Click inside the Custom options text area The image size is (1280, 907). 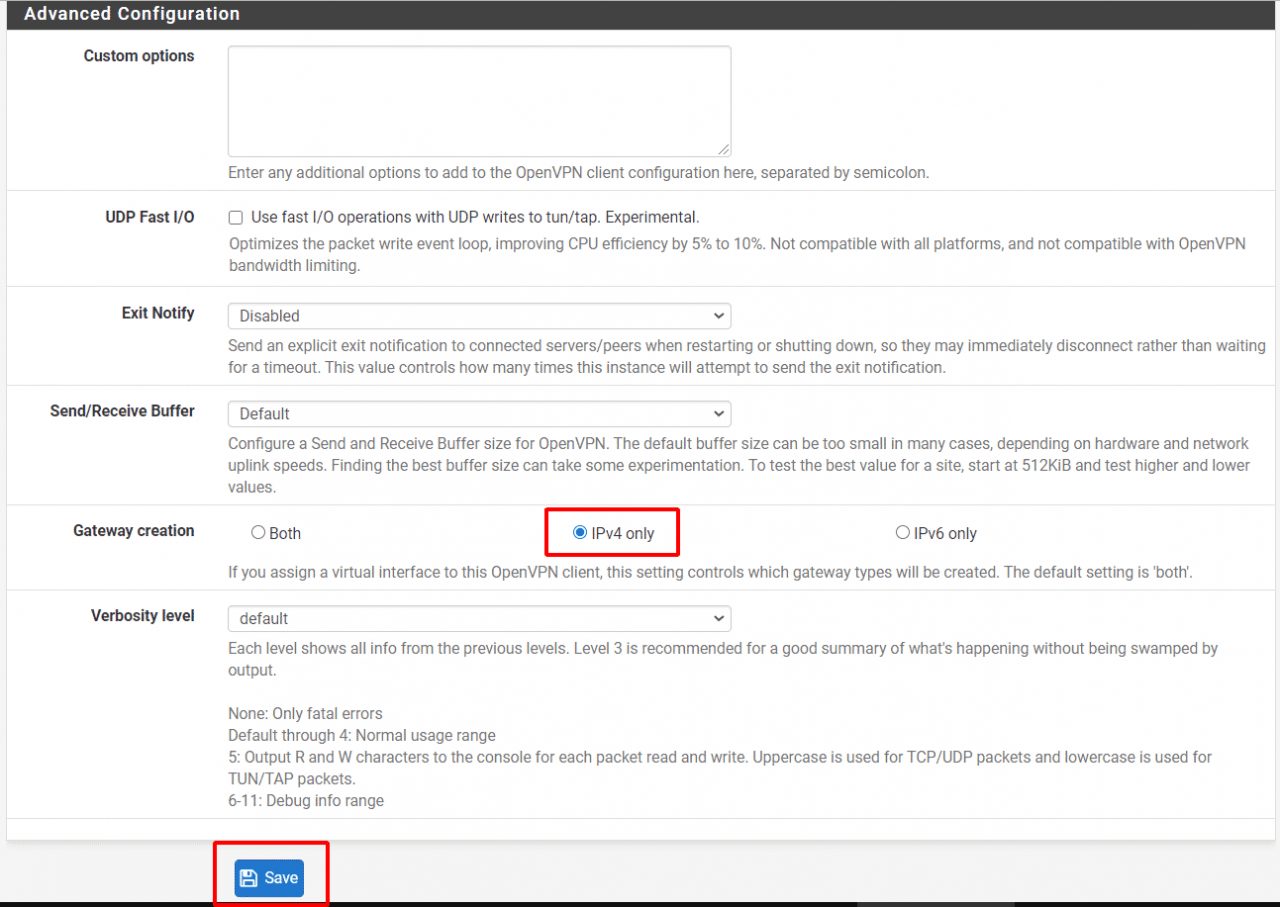[478, 100]
